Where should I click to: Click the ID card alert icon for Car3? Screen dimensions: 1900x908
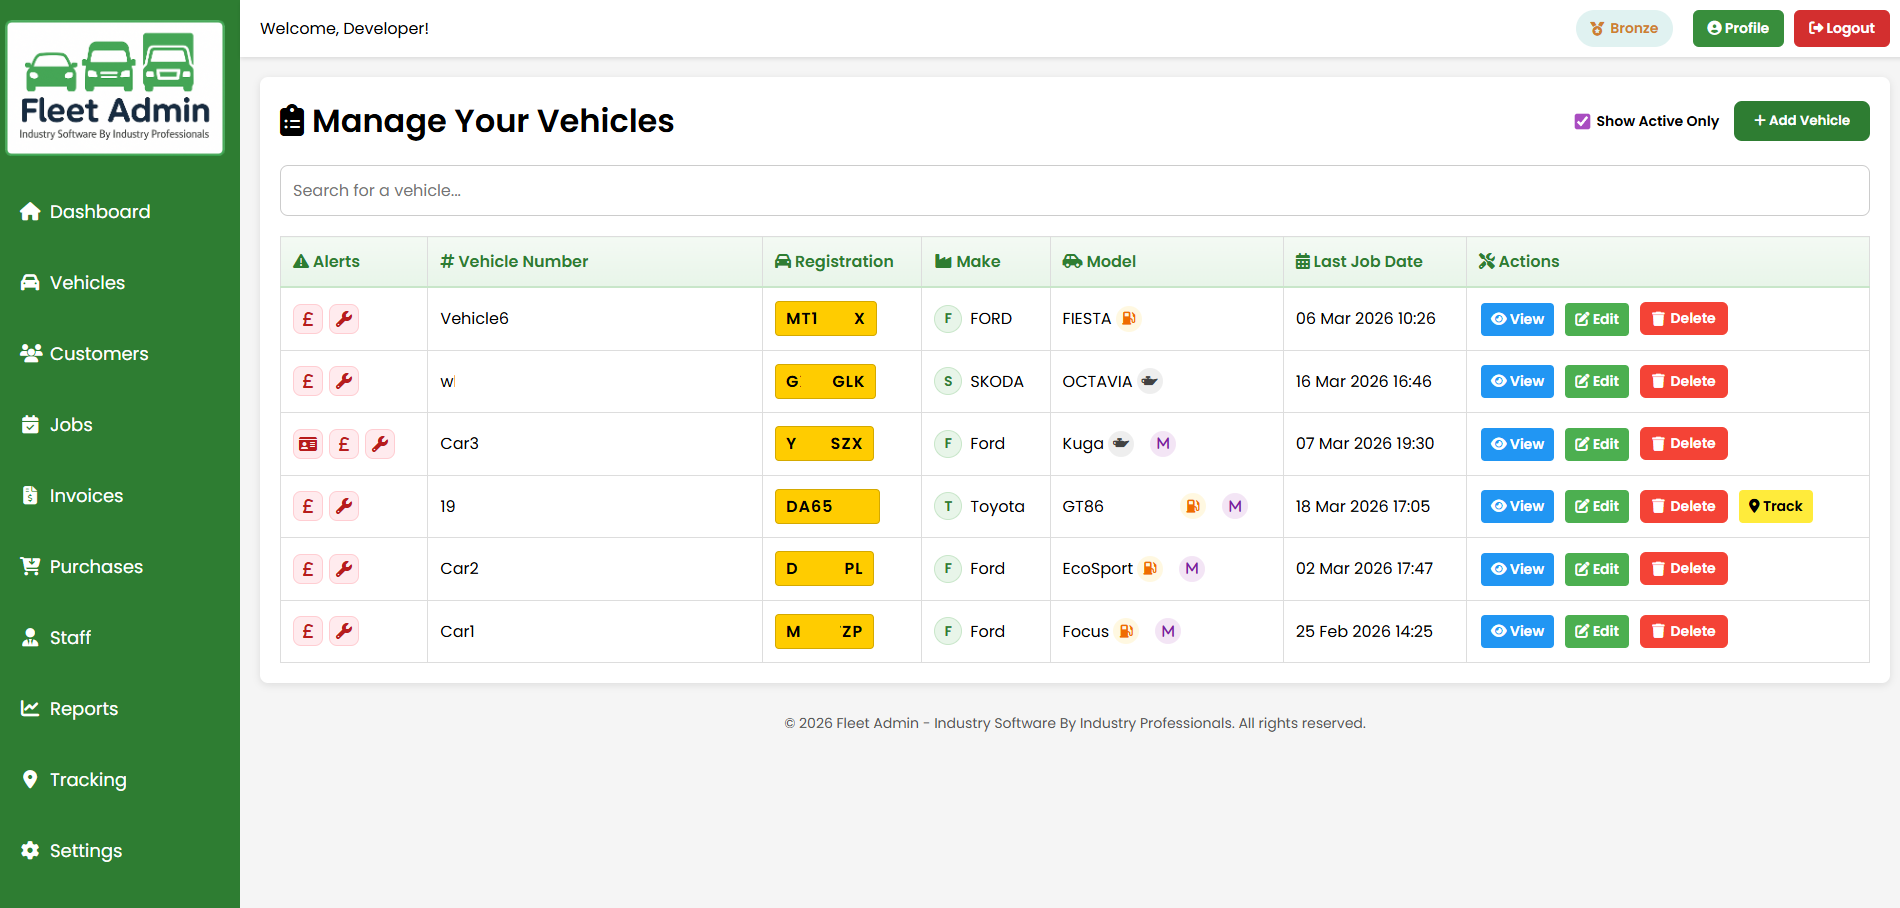(x=308, y=444)
